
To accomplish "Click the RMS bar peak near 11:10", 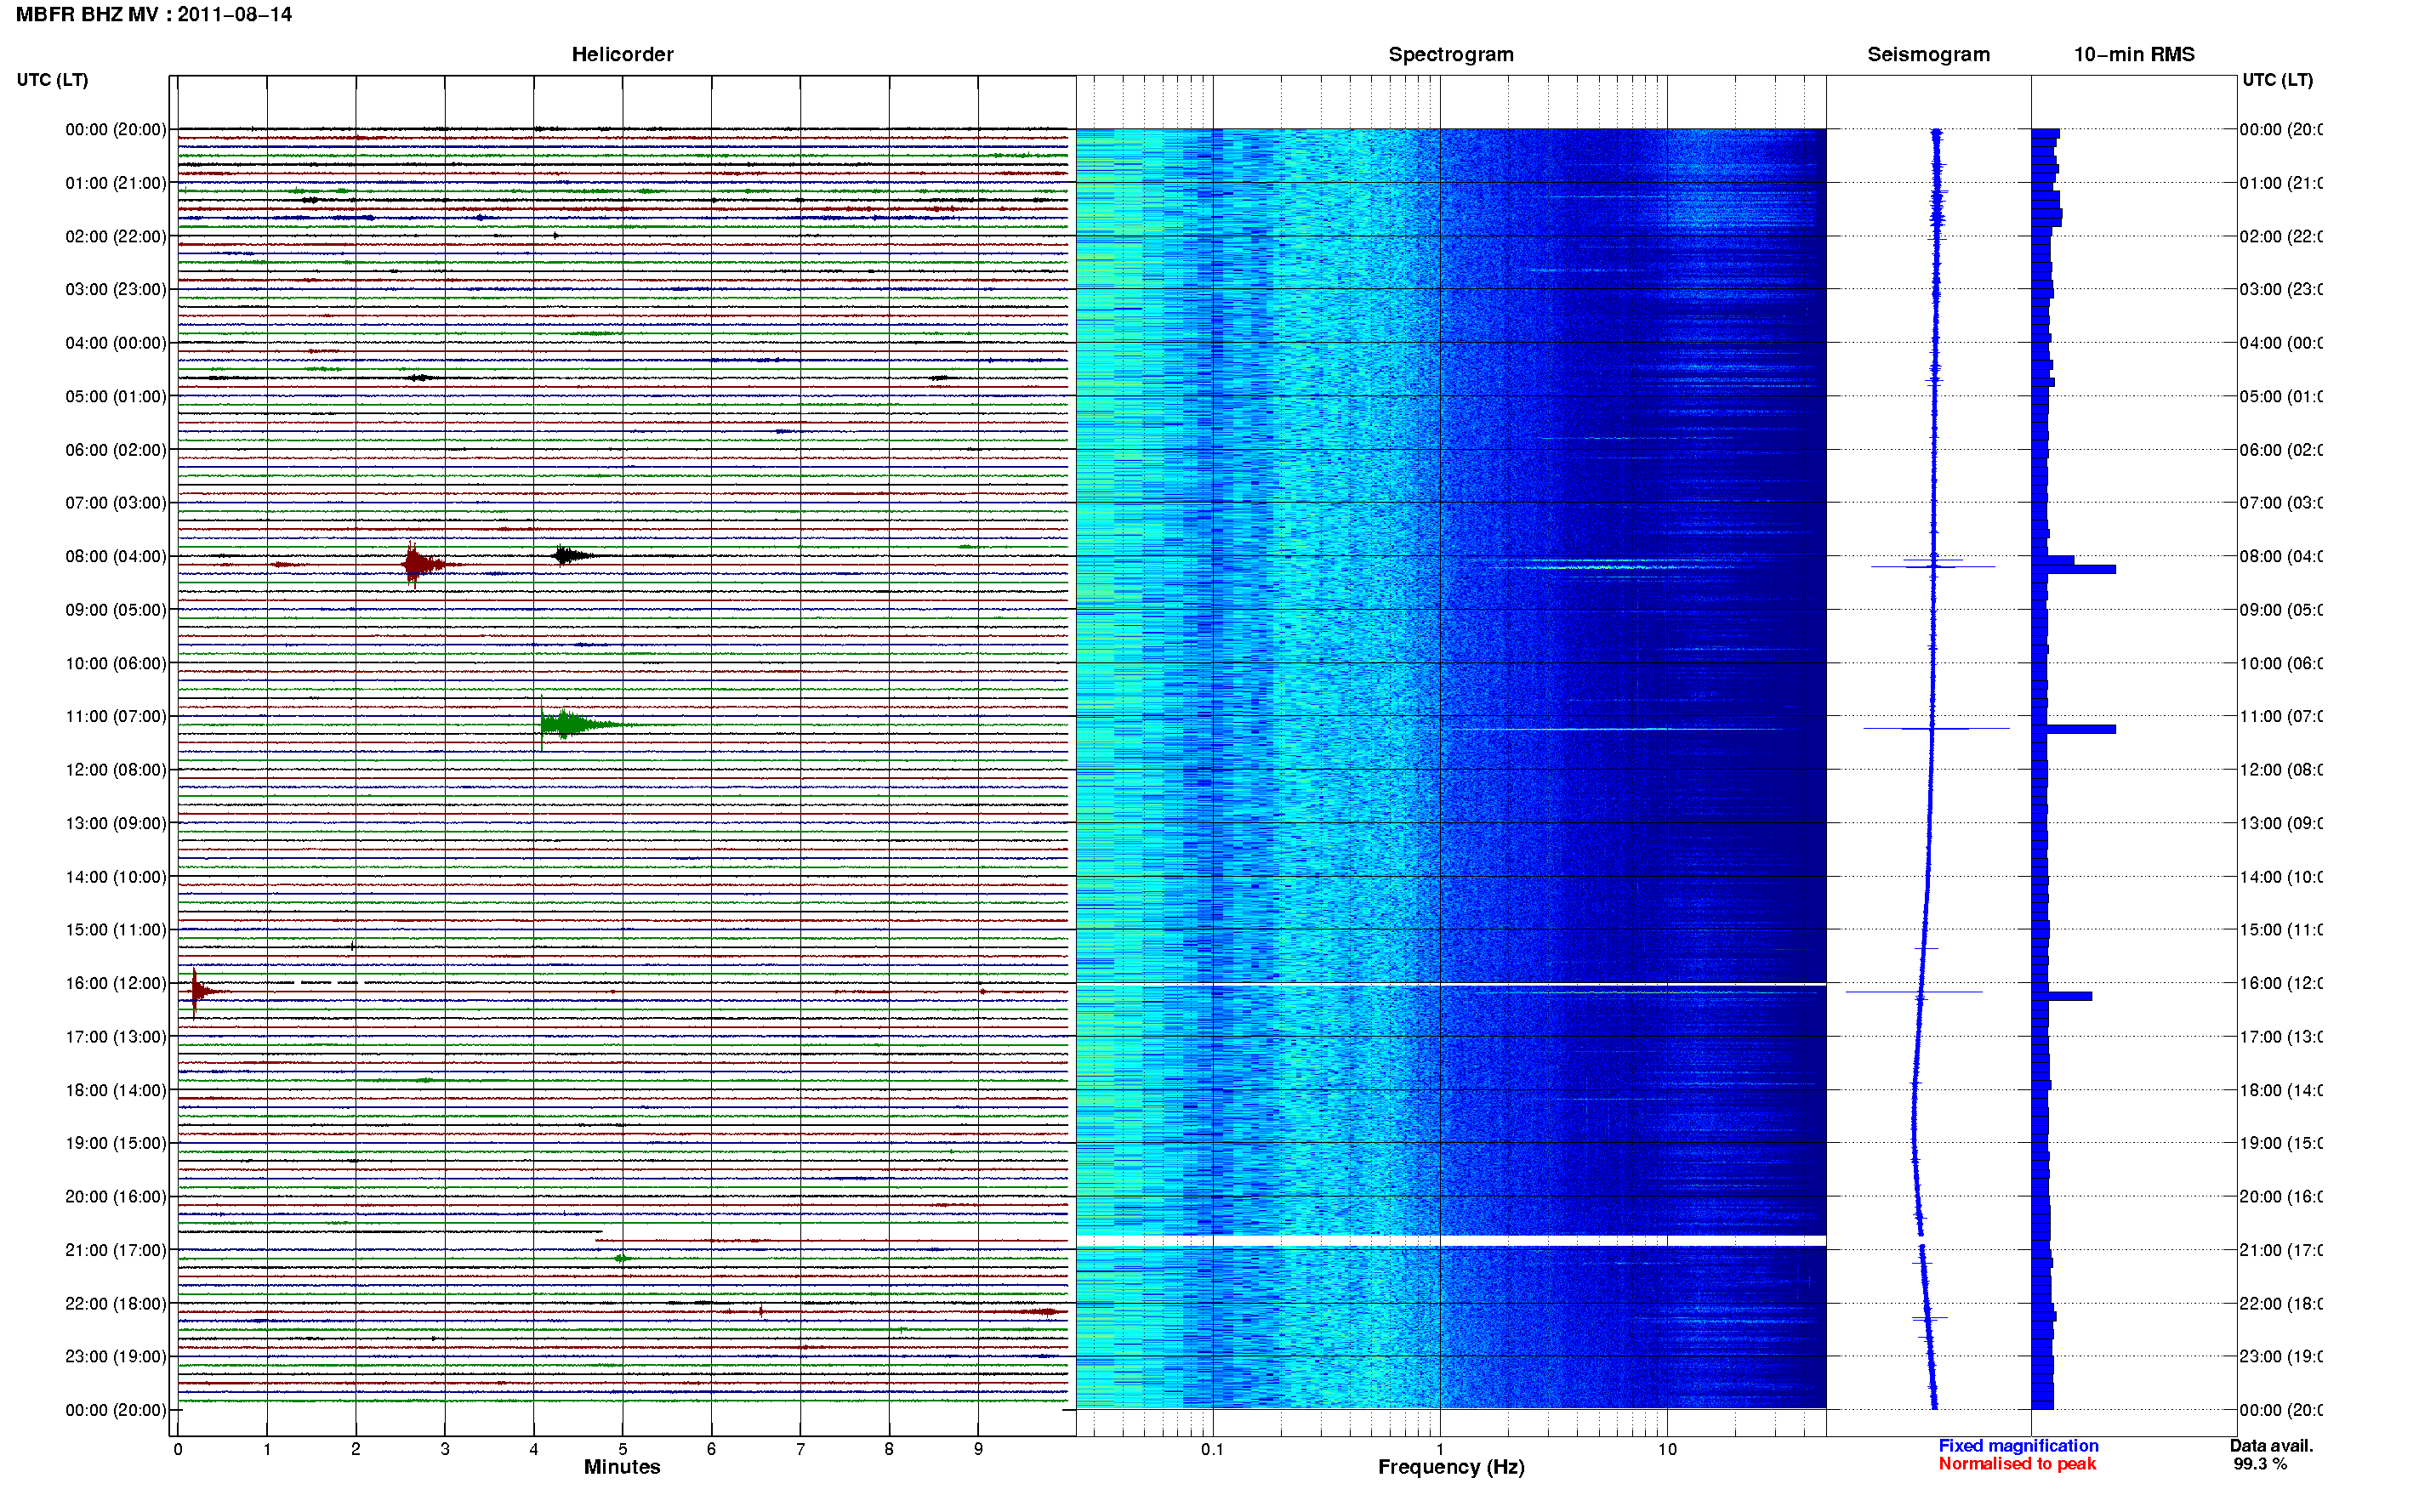I will 2073,729.
